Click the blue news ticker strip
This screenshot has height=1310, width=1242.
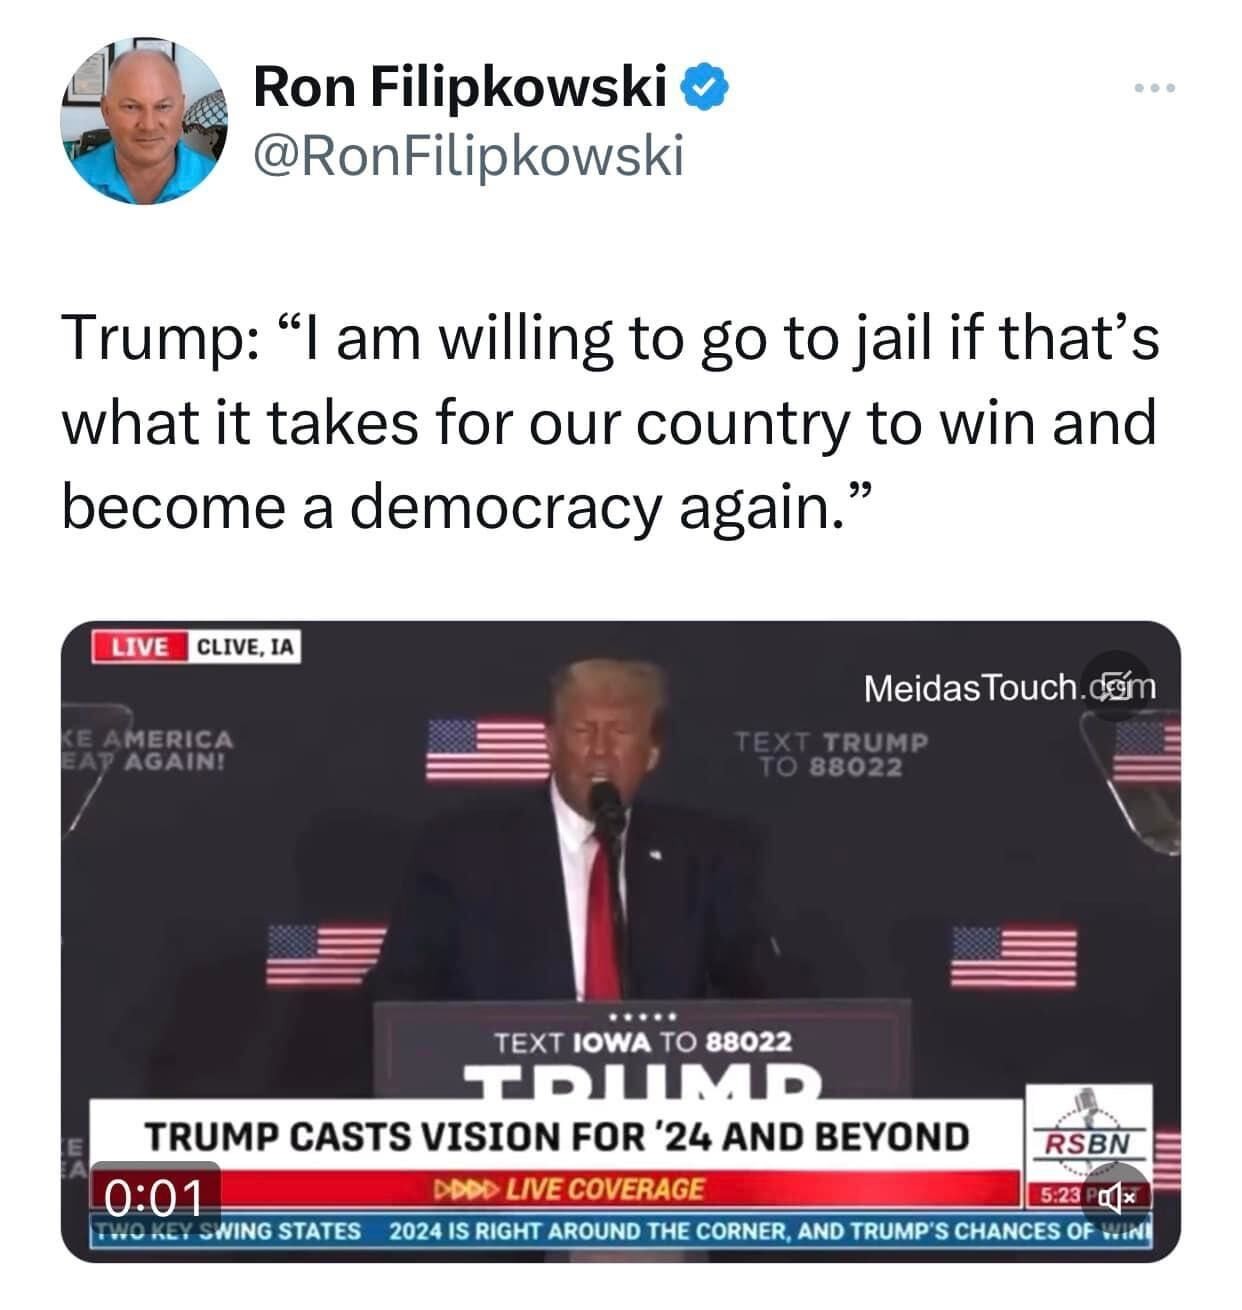[x=620, y=1230]
